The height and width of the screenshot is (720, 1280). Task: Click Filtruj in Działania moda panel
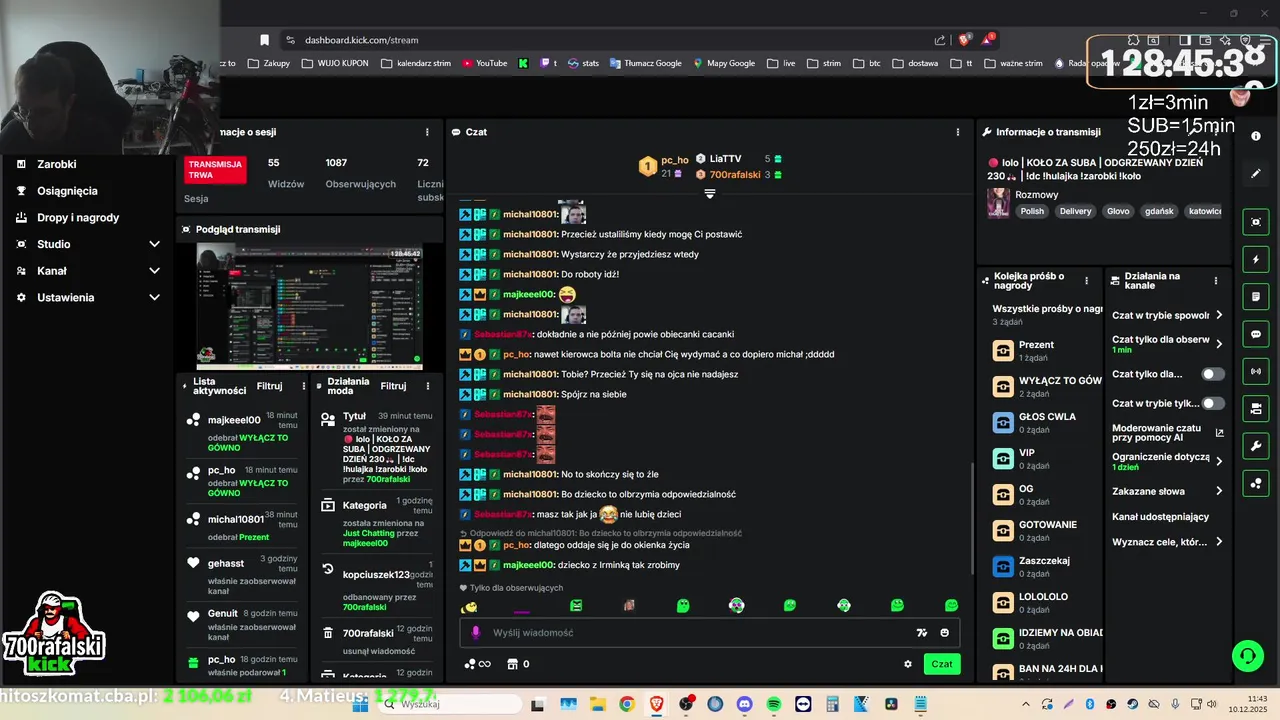[393, 386]
